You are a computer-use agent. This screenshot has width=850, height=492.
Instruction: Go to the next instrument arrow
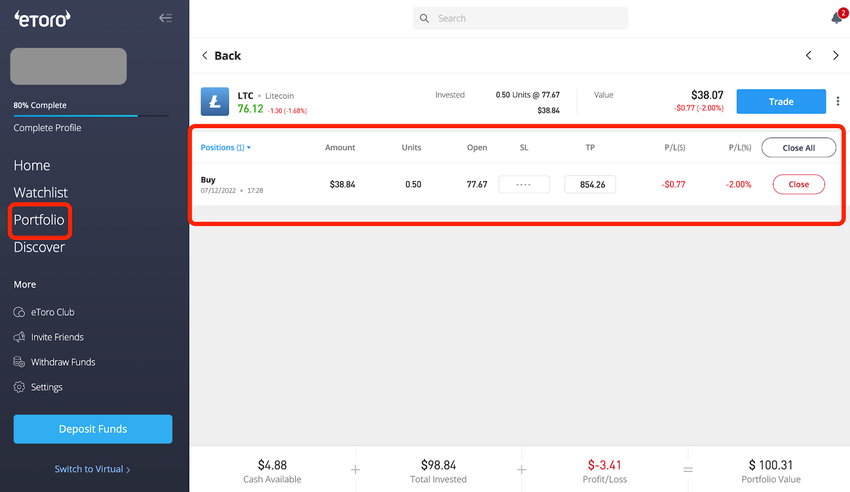pyautogui.click(x=835, y=55)
